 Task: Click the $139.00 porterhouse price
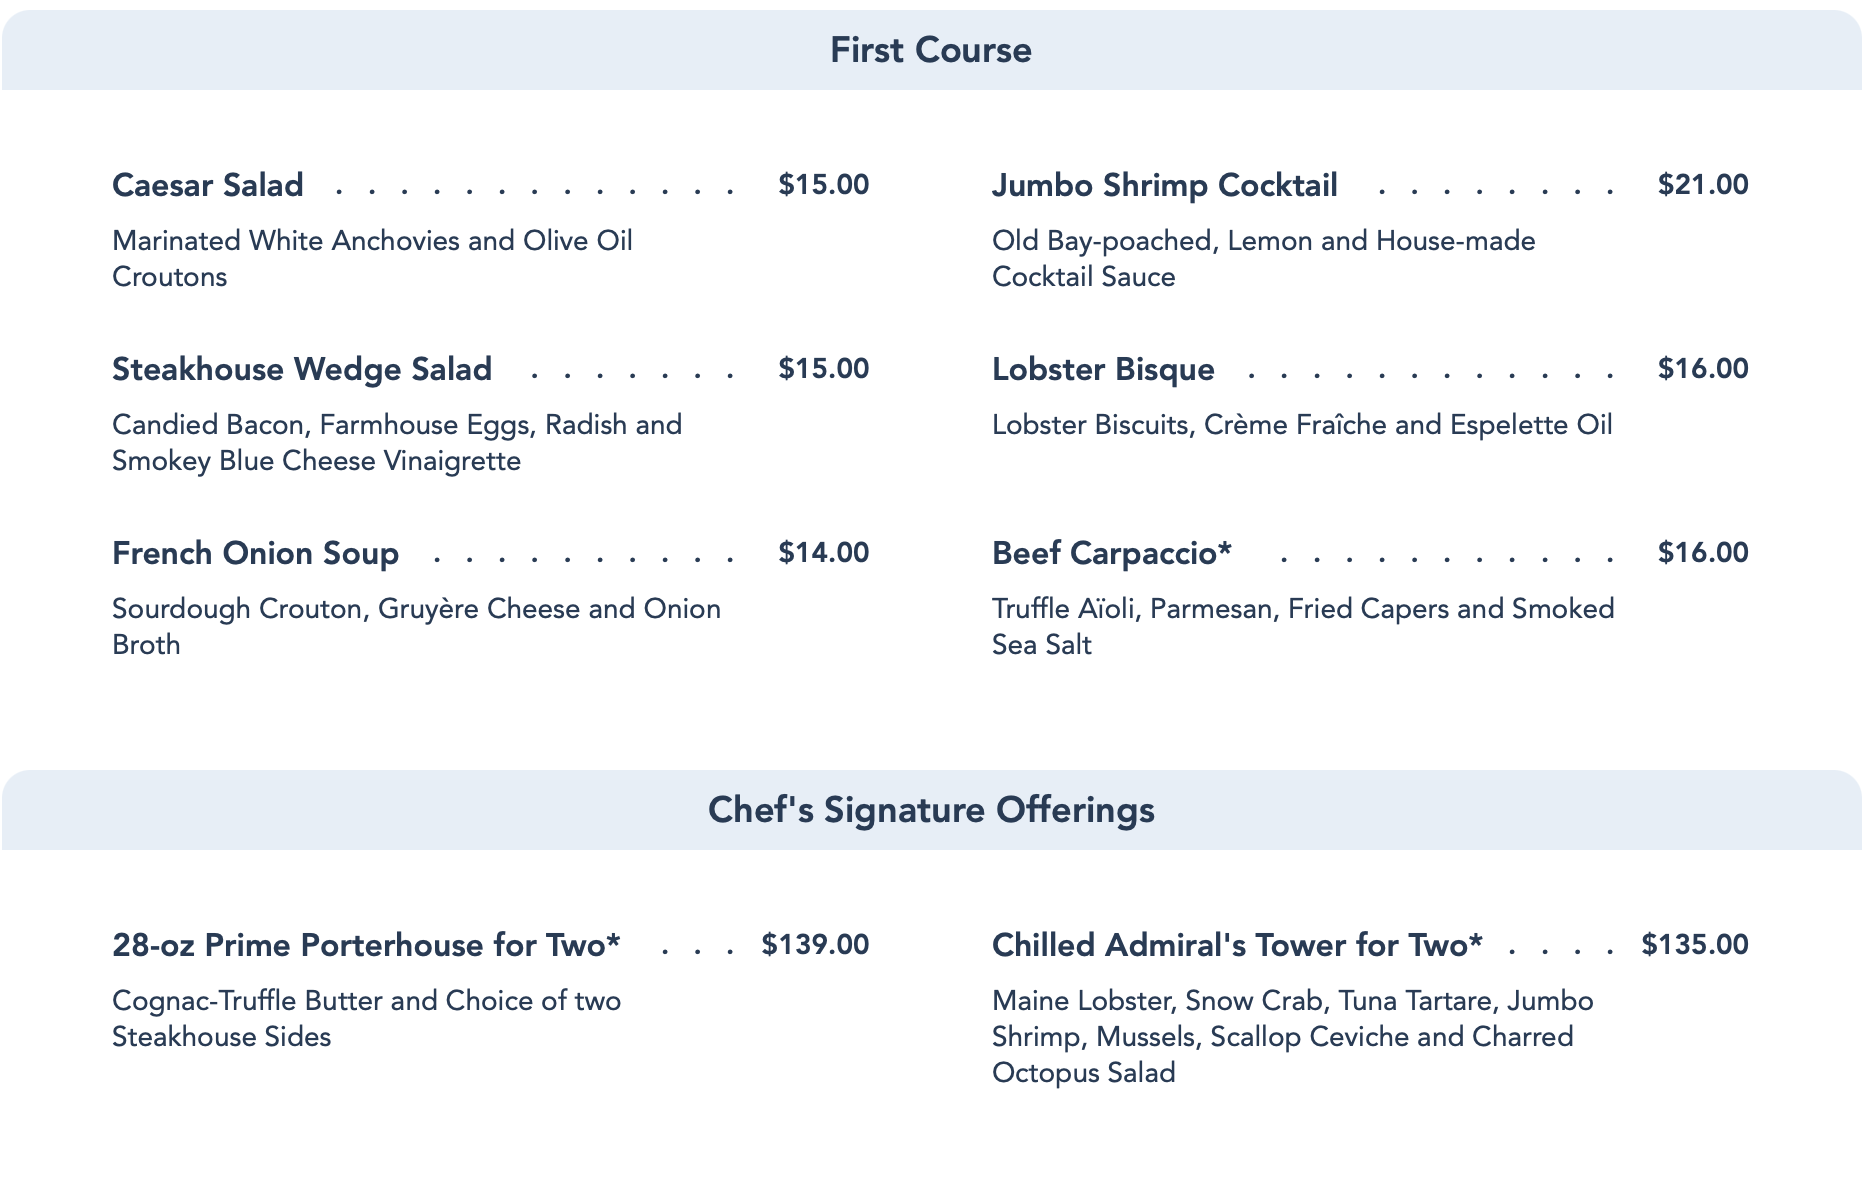815,945
